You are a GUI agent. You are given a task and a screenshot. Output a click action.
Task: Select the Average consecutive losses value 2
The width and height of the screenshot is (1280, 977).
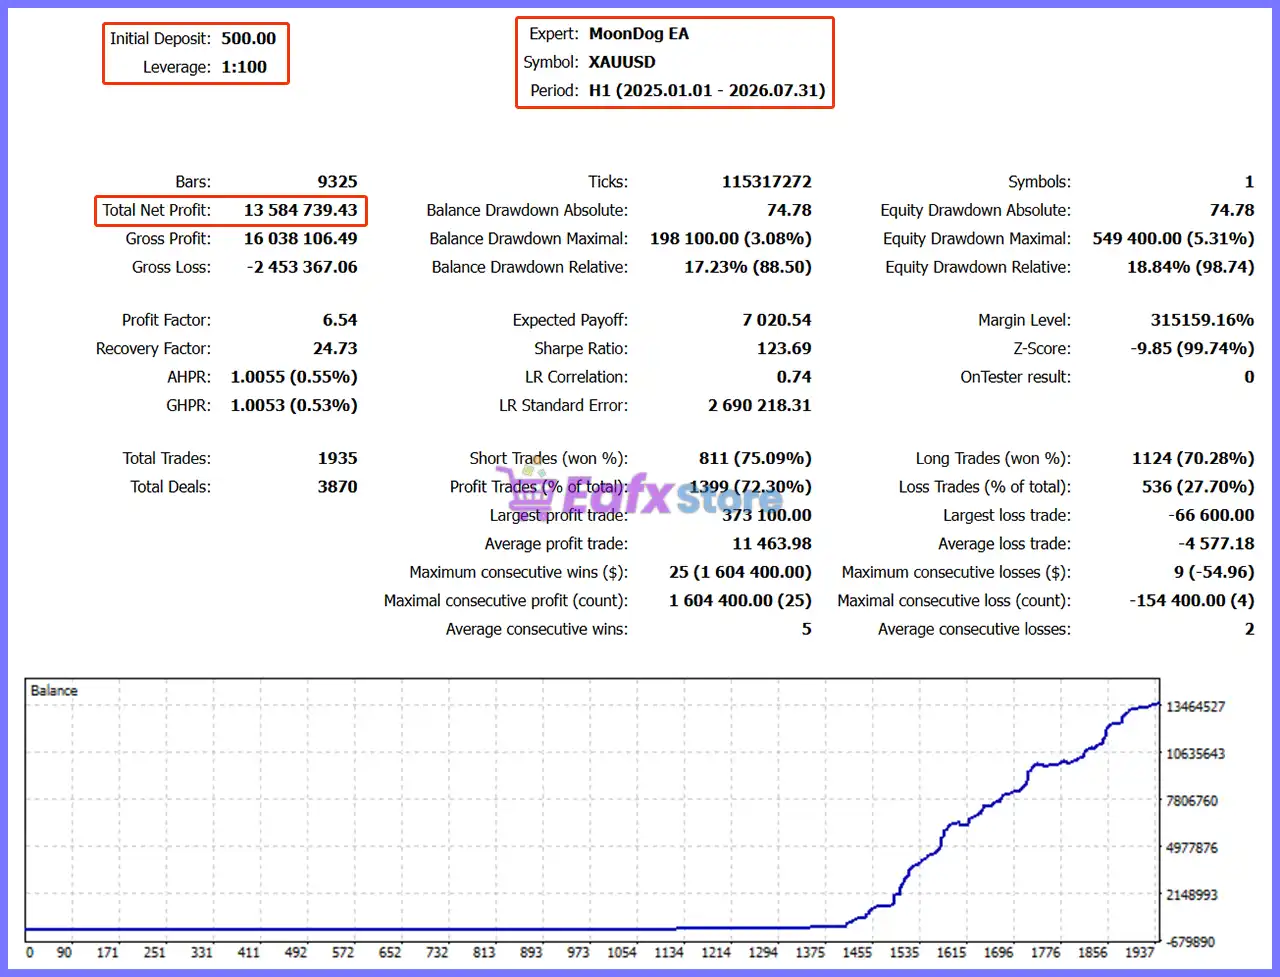[1249, 629]
